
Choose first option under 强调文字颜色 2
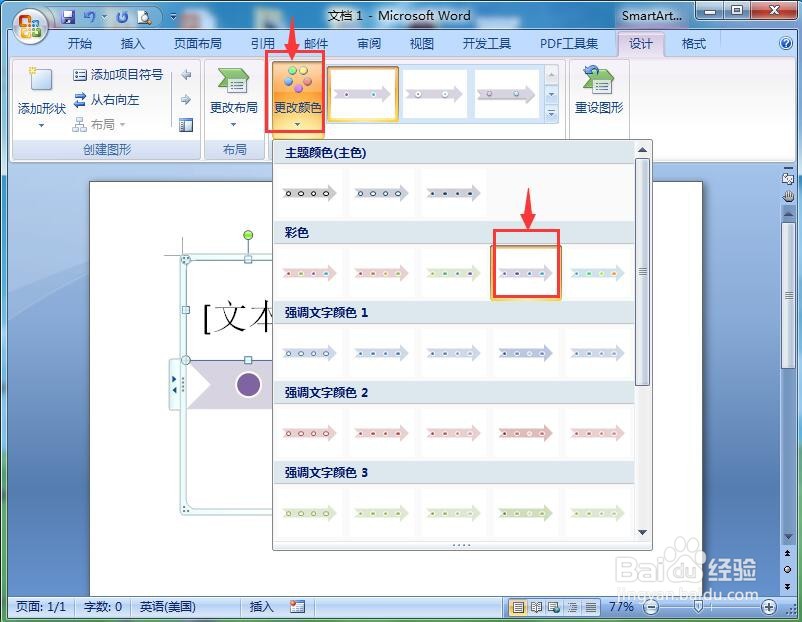tap(309, 433)
